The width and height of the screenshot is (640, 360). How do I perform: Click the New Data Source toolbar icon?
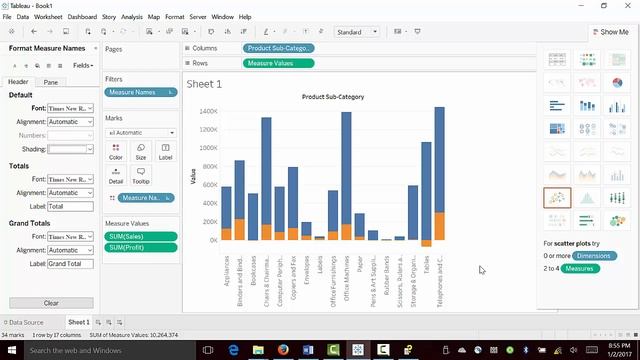(x=88, y=31)
